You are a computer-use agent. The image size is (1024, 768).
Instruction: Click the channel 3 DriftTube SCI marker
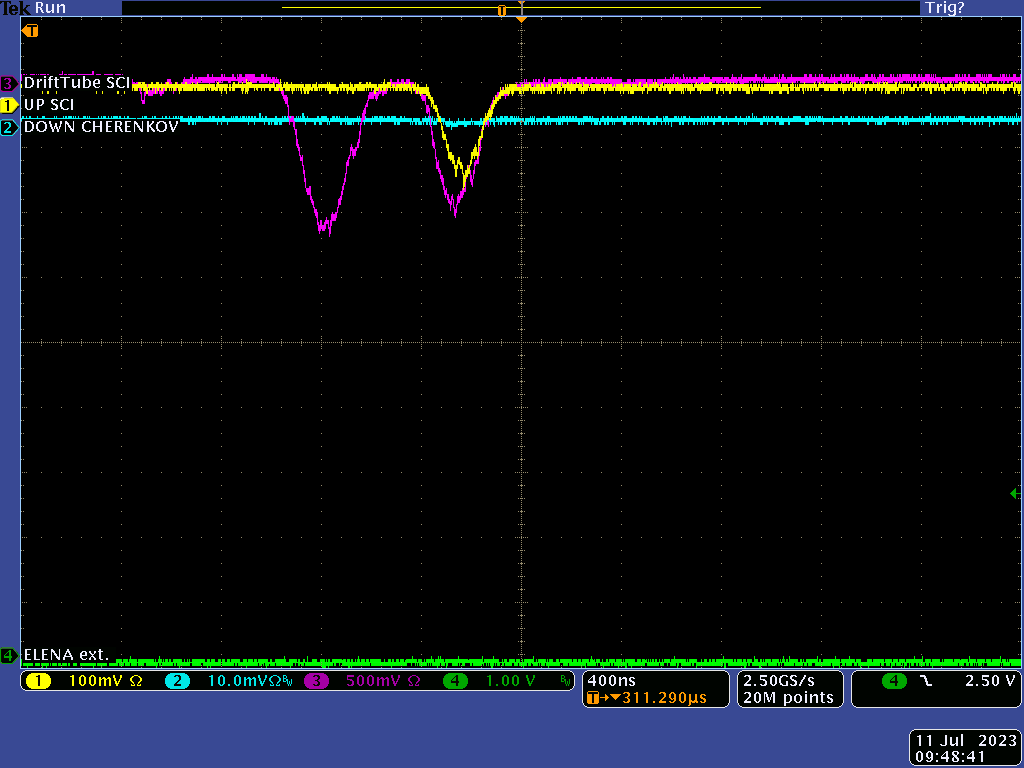tap(9, 83)
